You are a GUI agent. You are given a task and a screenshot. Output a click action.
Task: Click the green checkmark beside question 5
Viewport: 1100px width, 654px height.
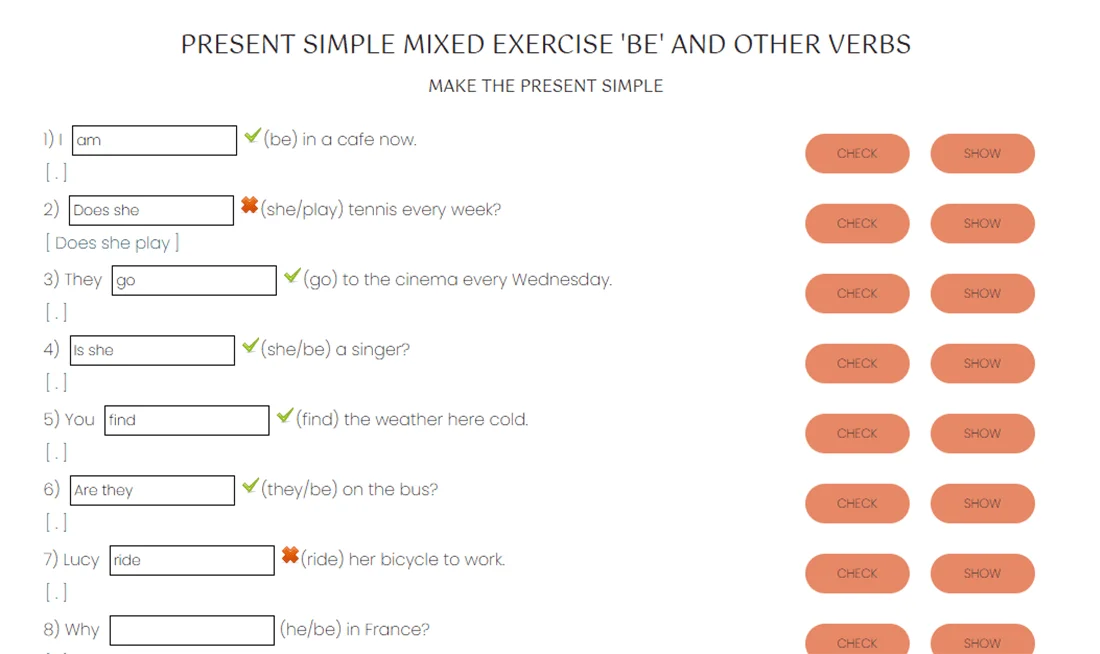[285, 416]
